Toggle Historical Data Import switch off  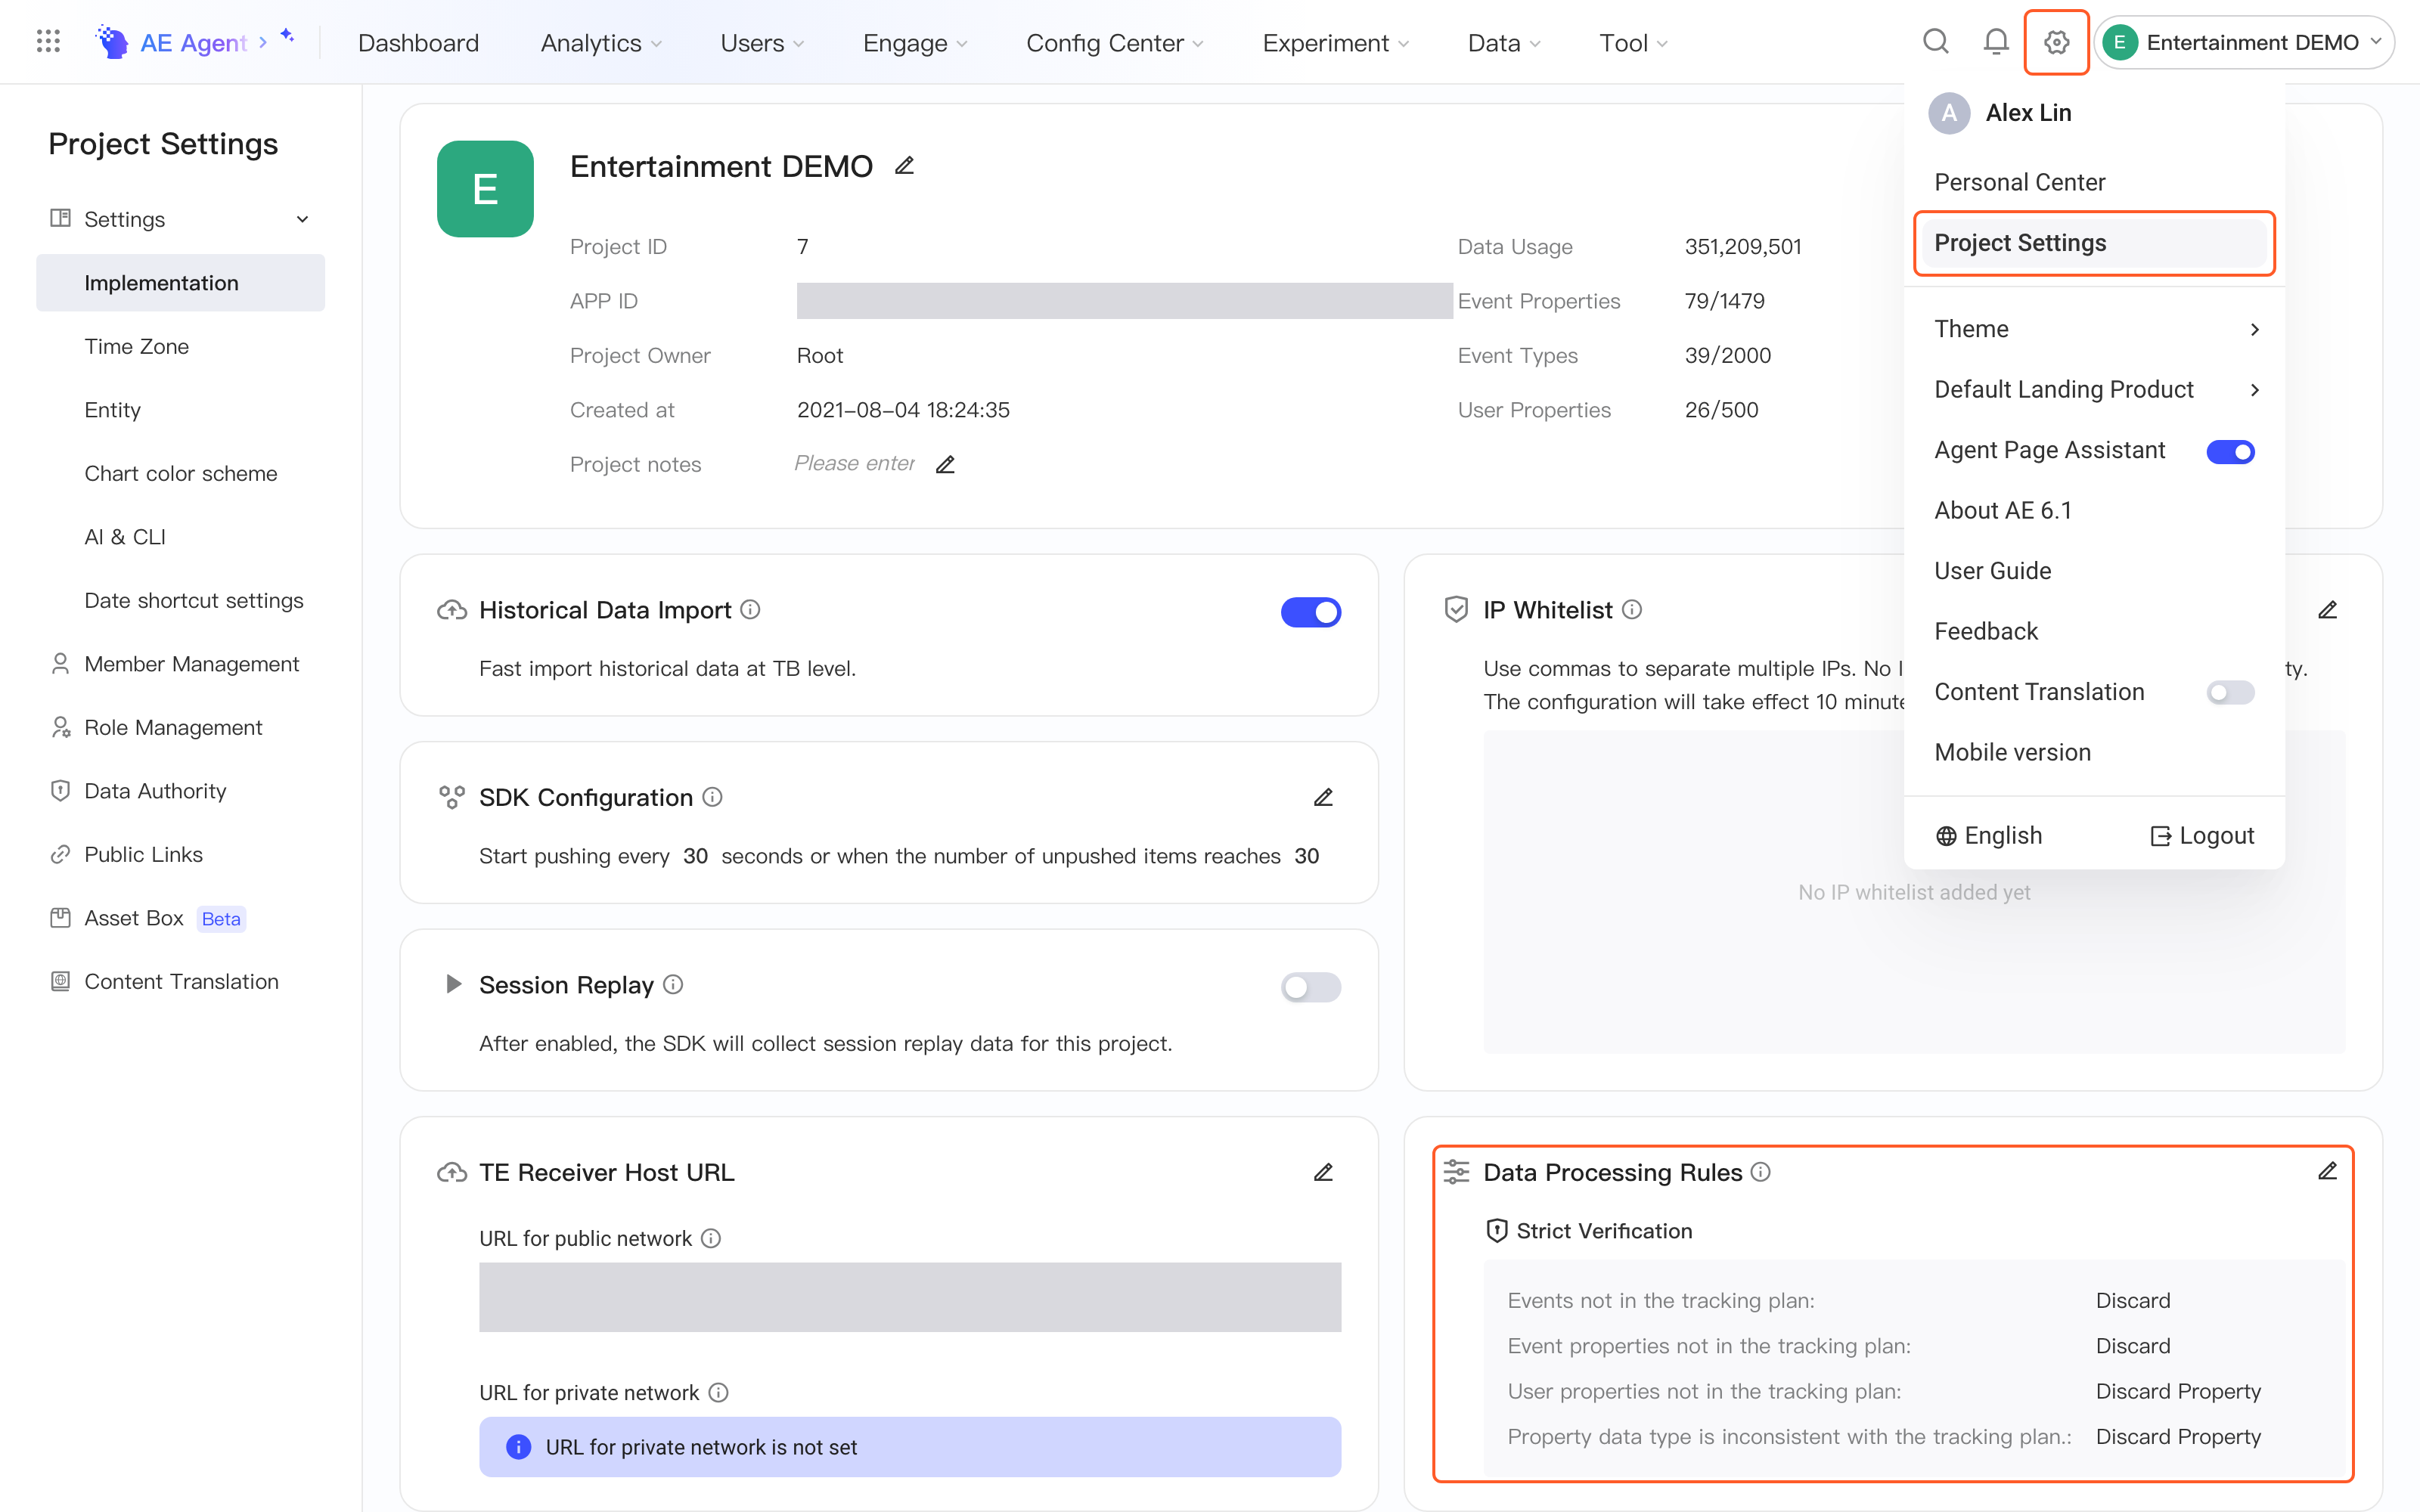1311,612
